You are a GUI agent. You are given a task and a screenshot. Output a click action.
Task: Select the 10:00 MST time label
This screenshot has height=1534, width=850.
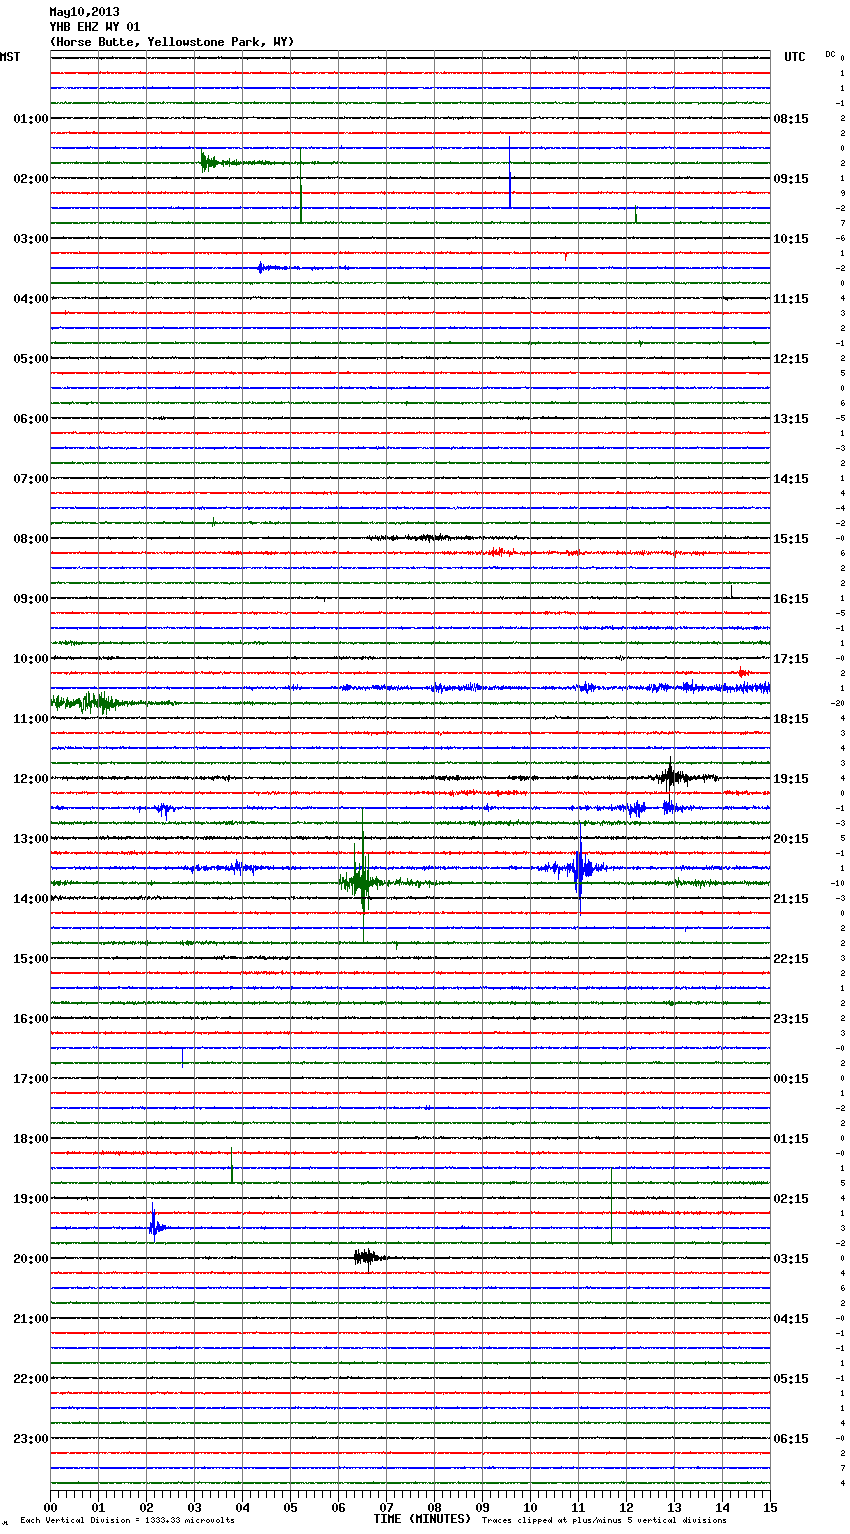pos(31,659)
